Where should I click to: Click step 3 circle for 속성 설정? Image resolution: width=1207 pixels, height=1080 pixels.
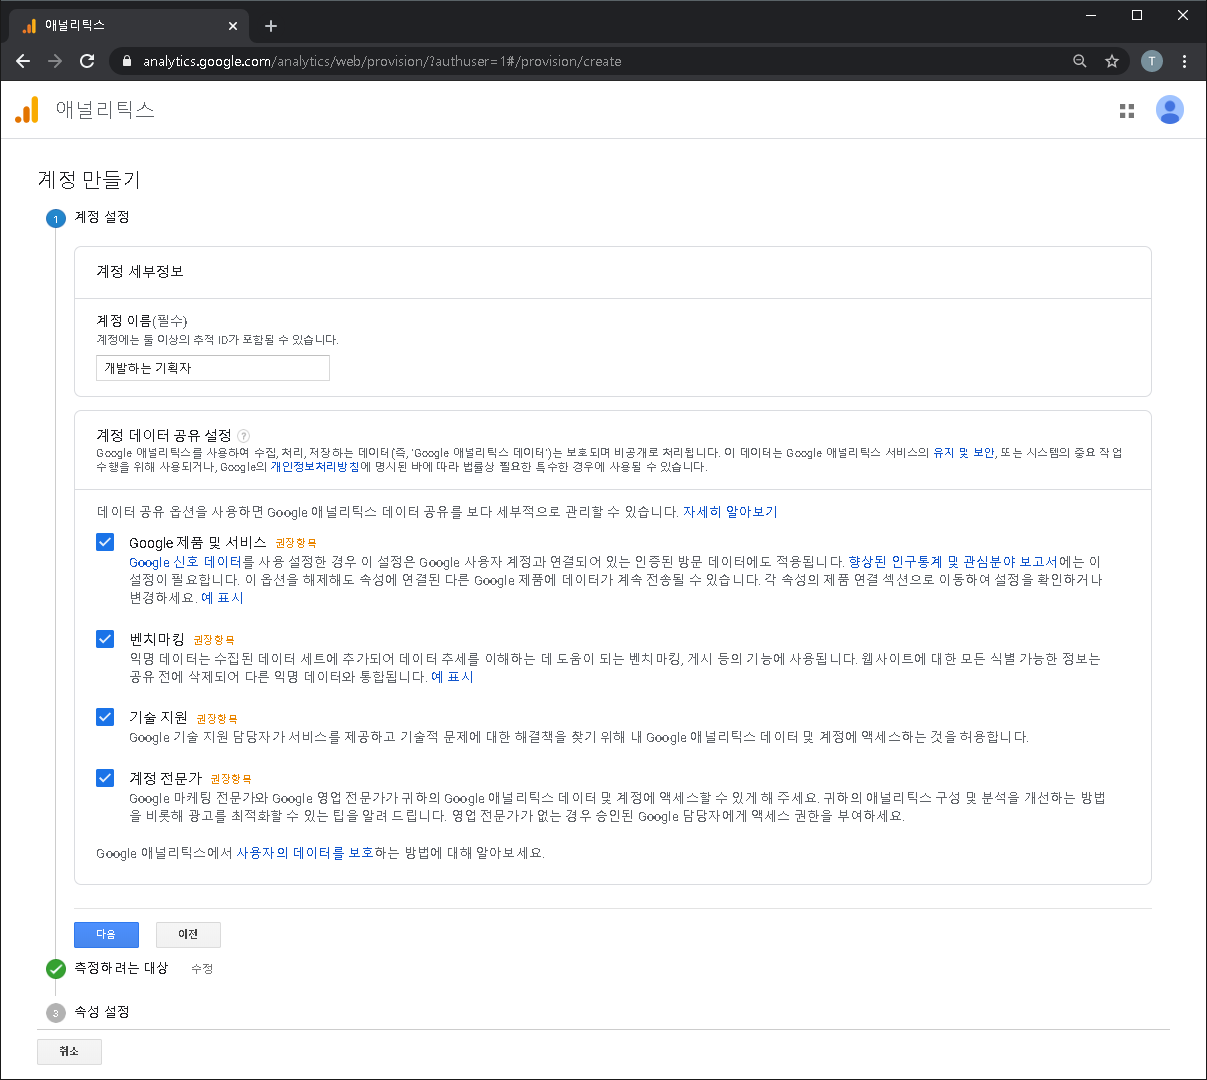(56, 1013)
